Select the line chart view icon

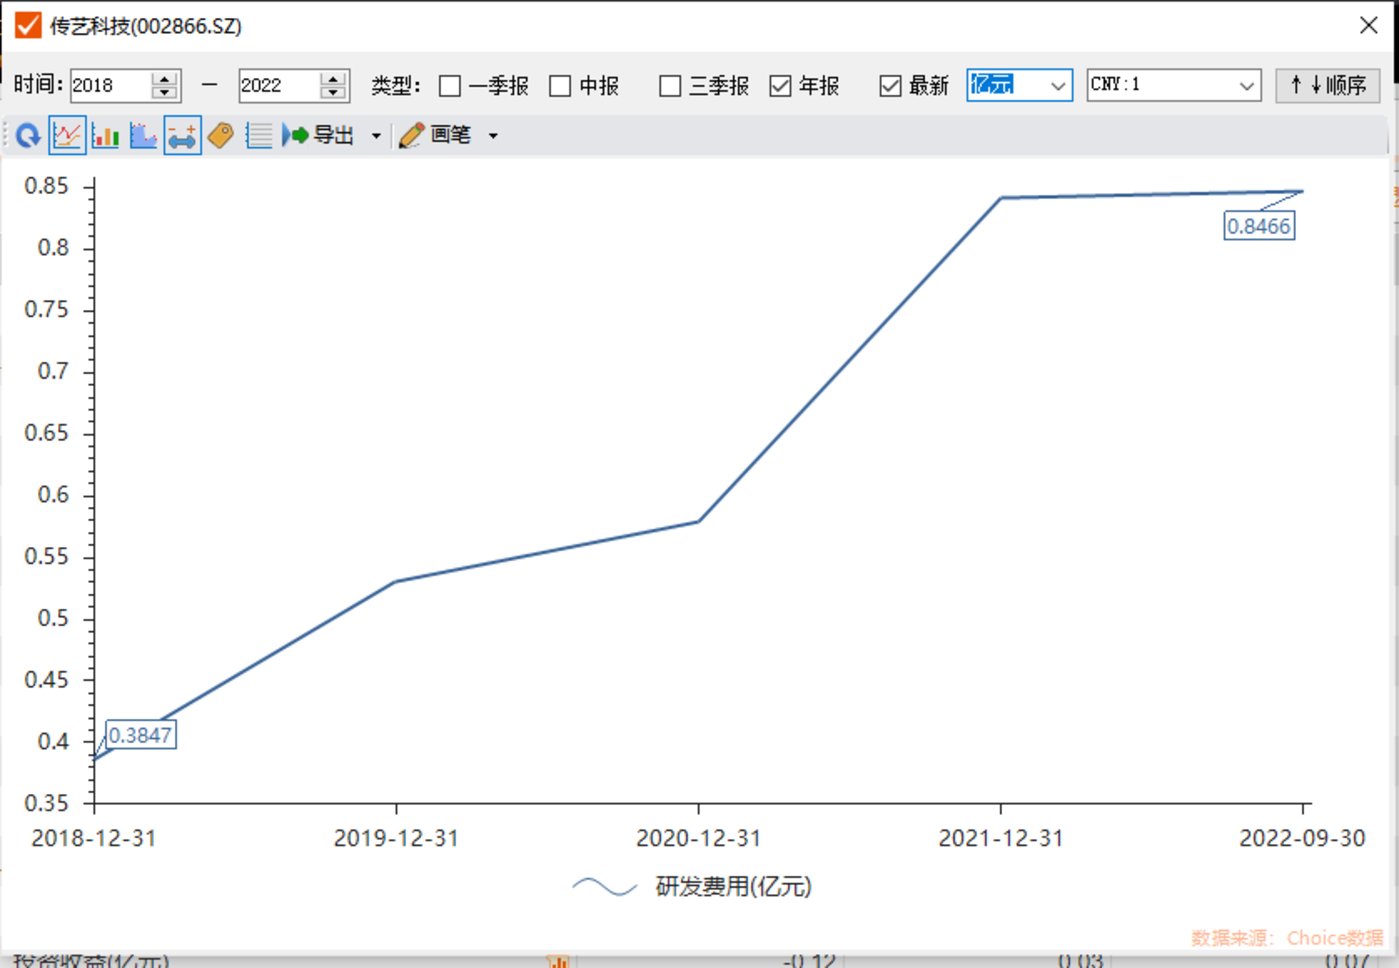click(67, 135)
